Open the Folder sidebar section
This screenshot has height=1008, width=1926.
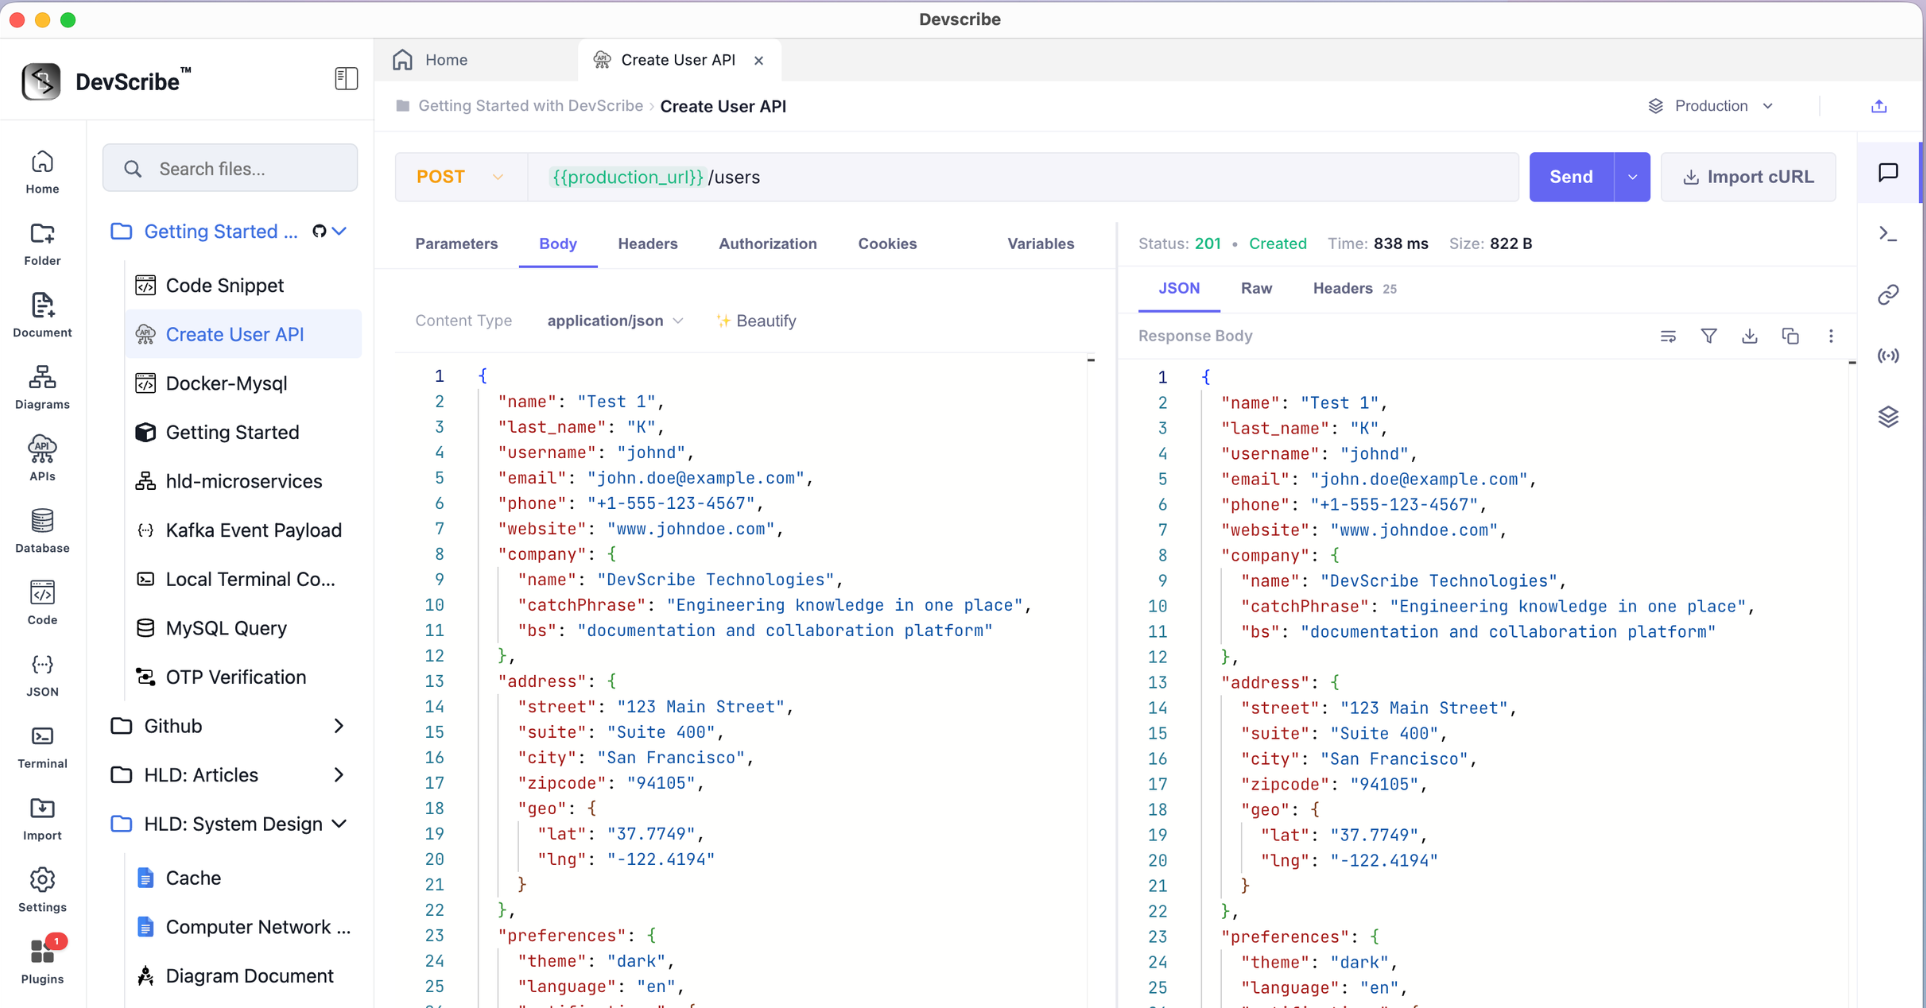(x=42, y=244)
